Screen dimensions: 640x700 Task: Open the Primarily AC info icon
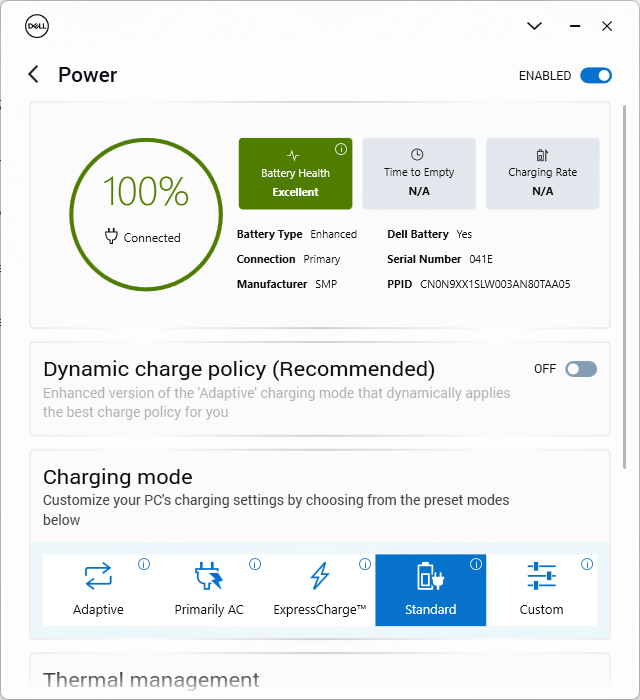point(254,564)
